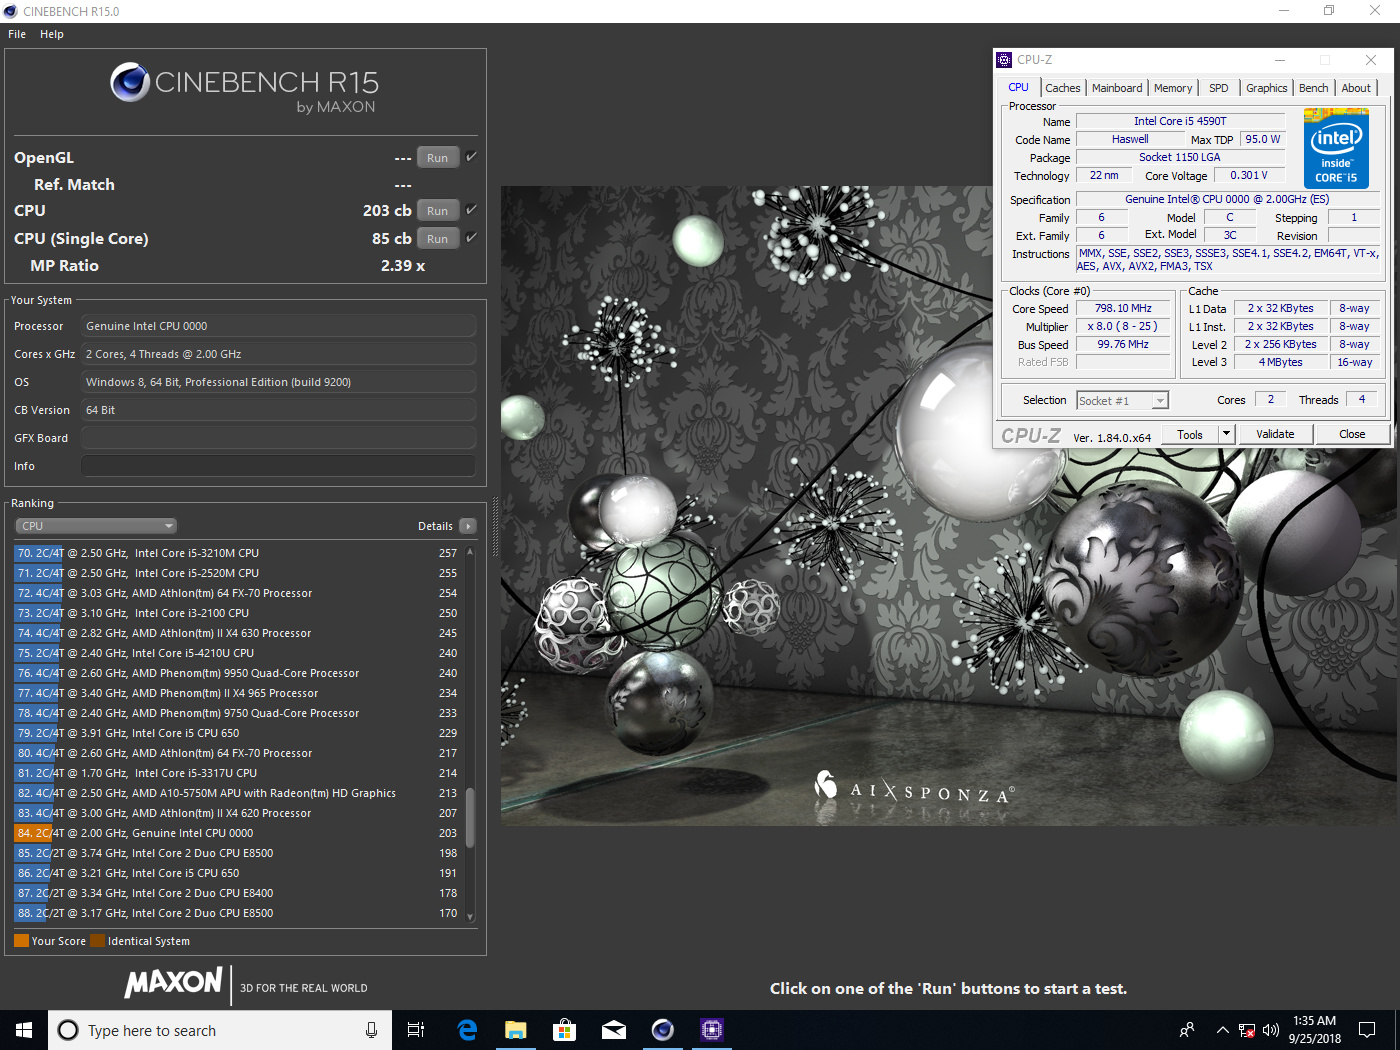Open the Action Center notifications icon

tap(1367, 1030)
